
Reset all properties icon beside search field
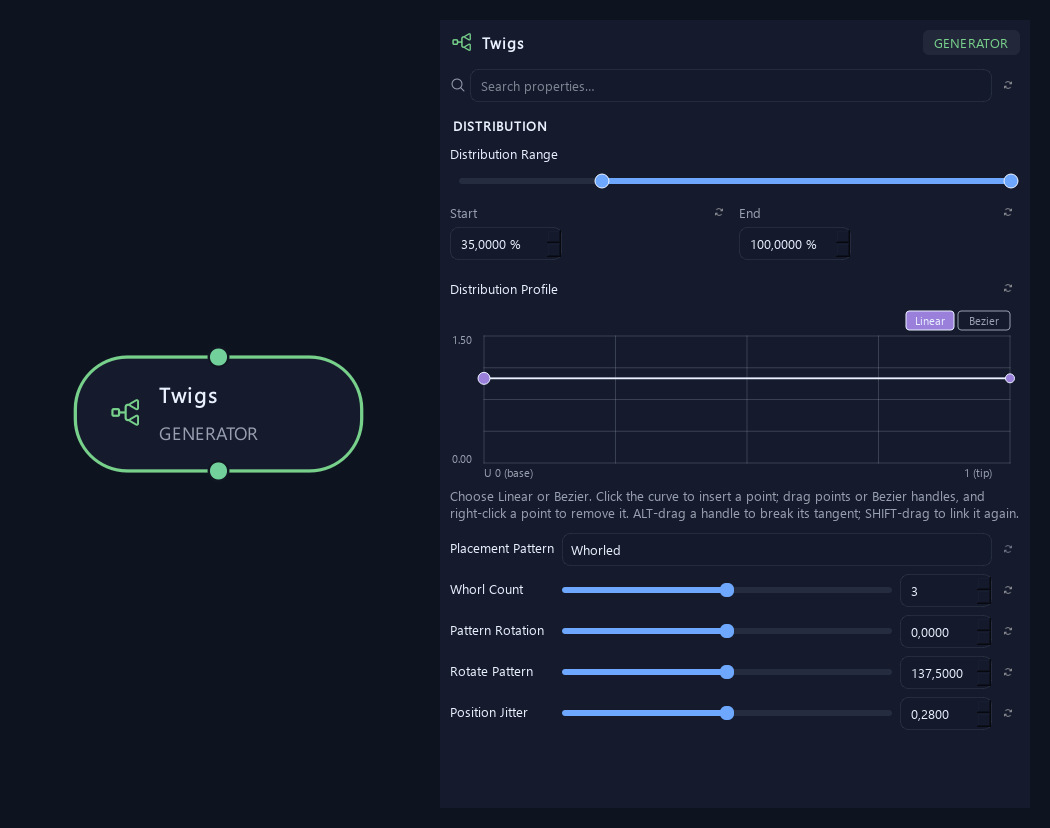(x=1008, y=85)
